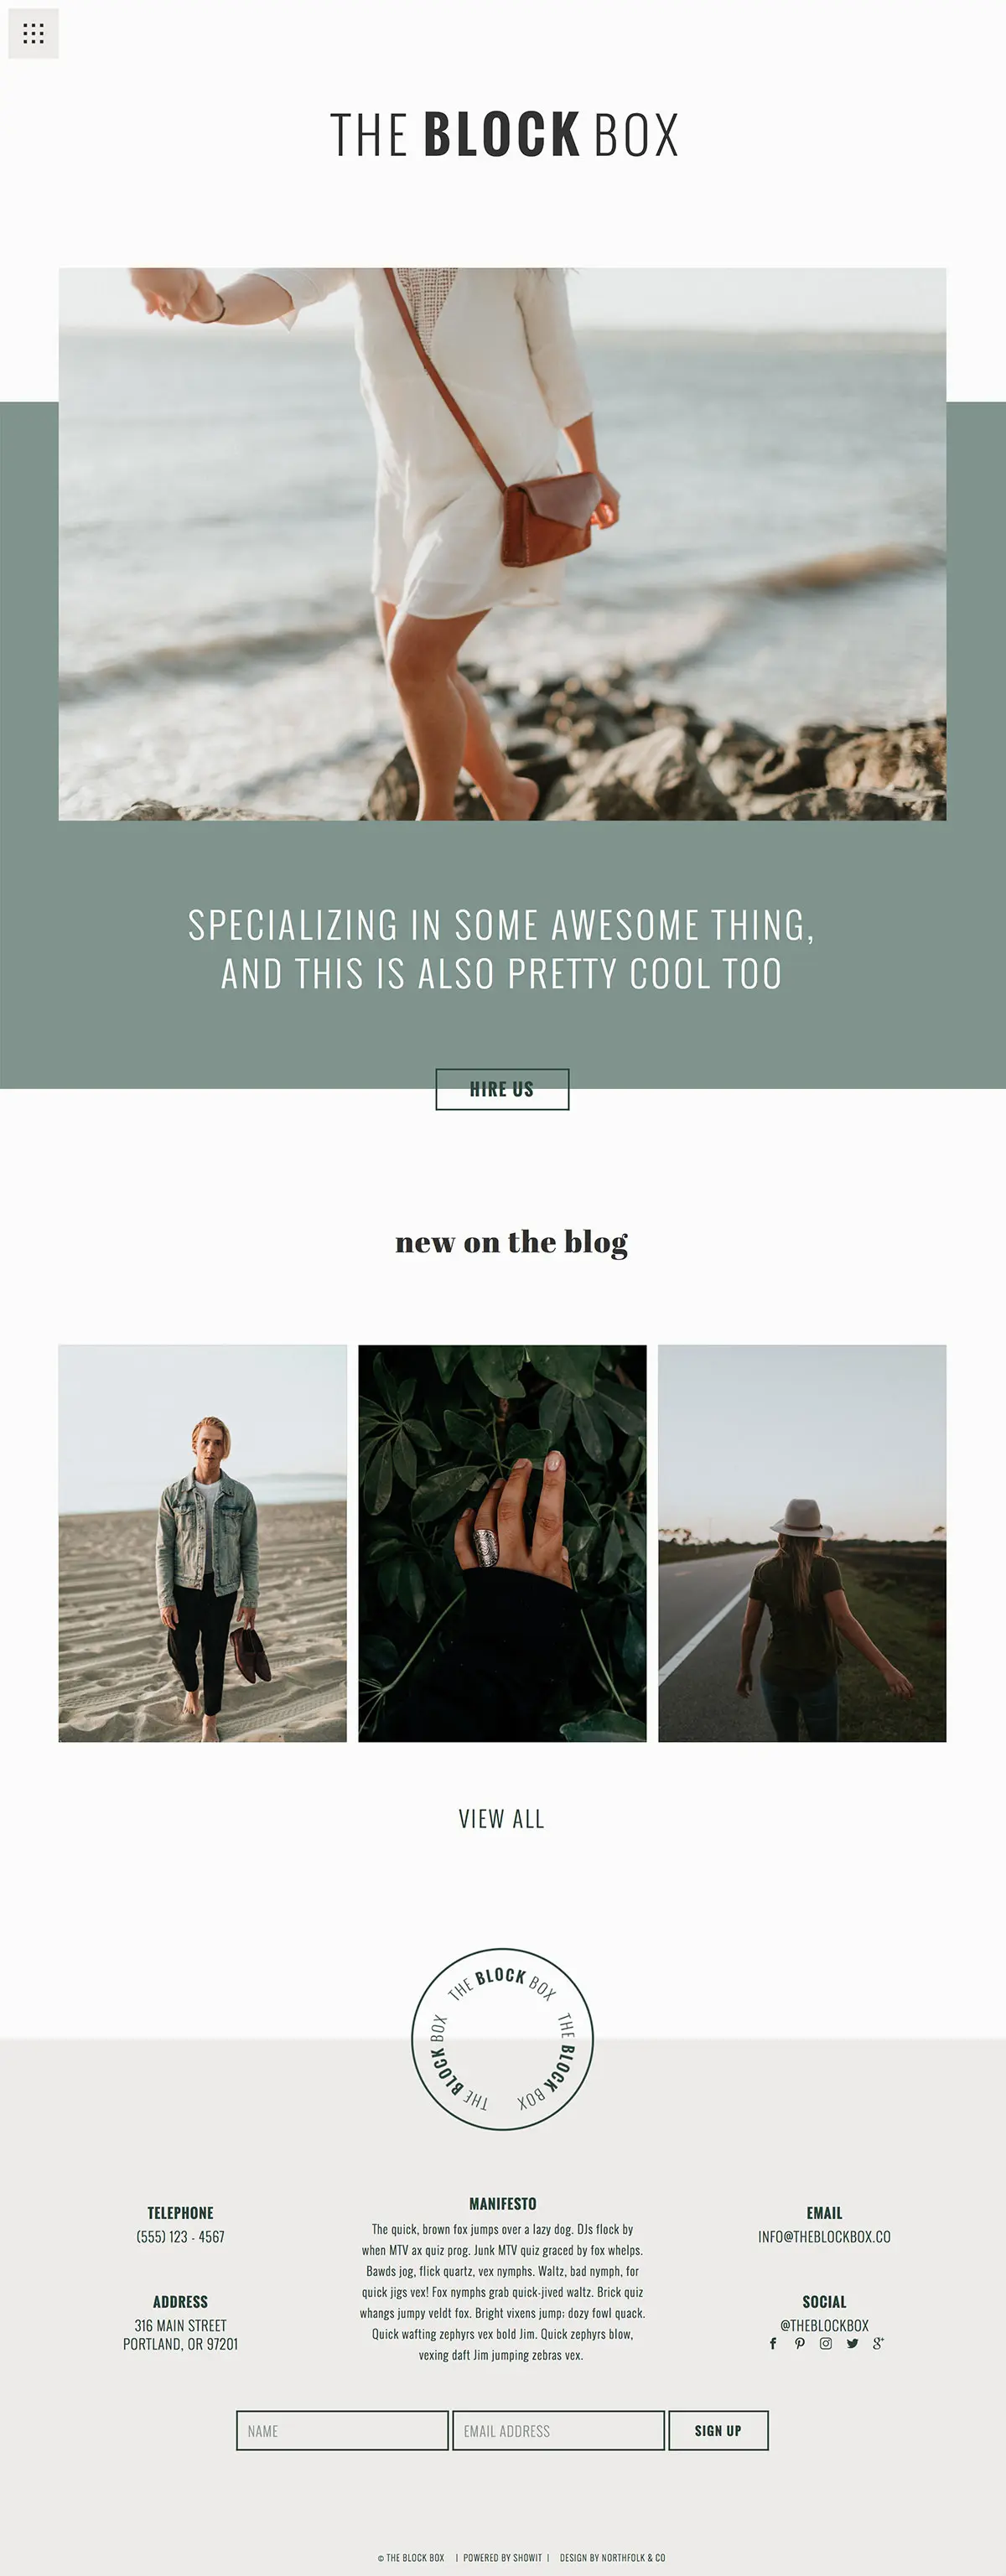Screen dimensions: 1006x2576
Task: Click the Sign Up button
Action: 718,2430
